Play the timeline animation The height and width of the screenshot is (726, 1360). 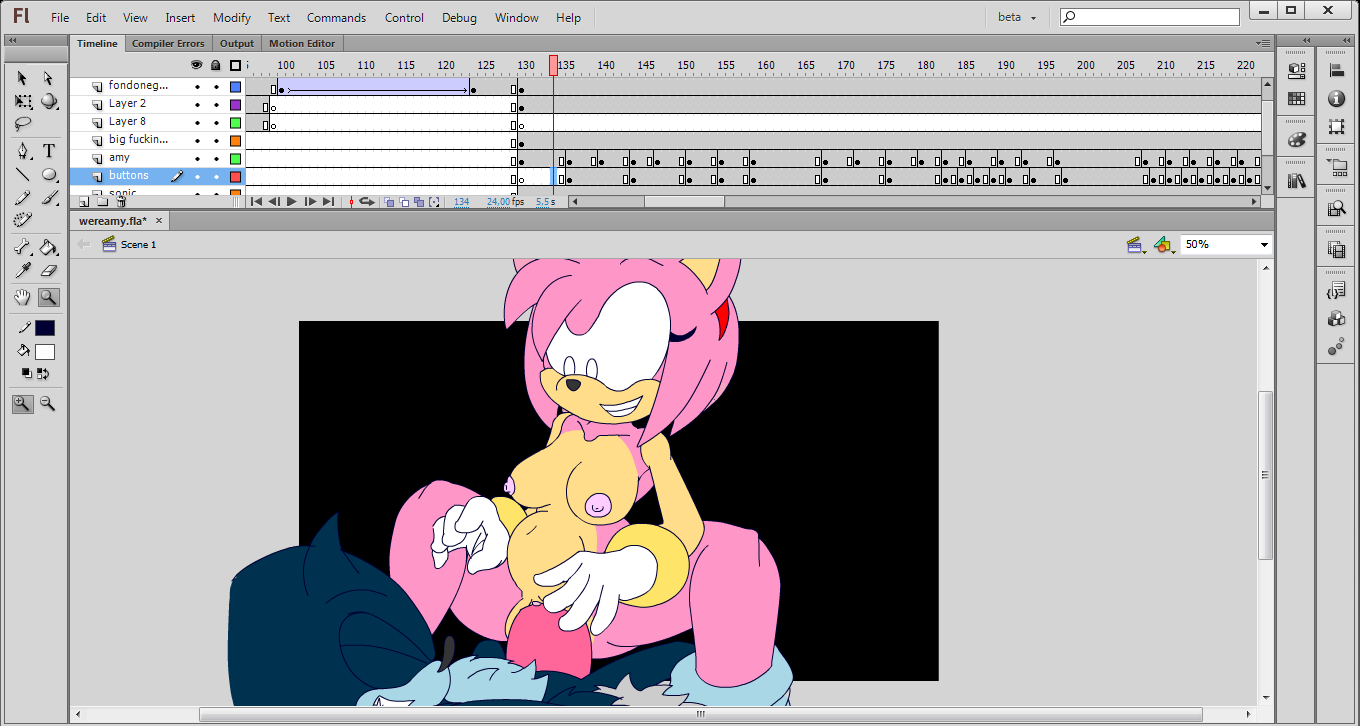click(x=292, y=202)
